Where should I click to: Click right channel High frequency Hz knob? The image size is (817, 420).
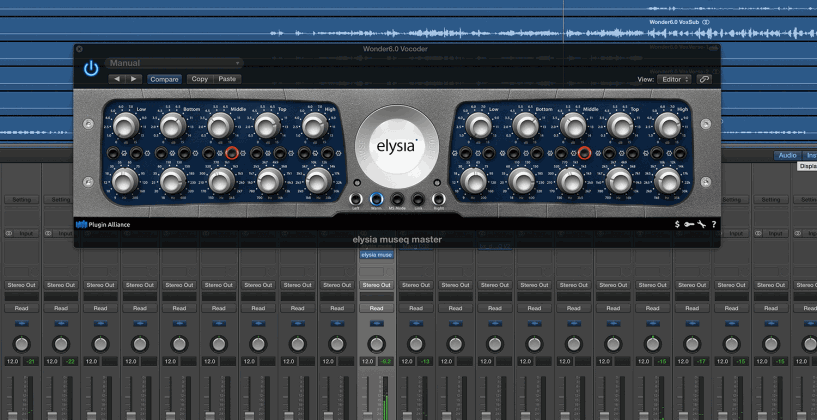[x=667, y=180]
